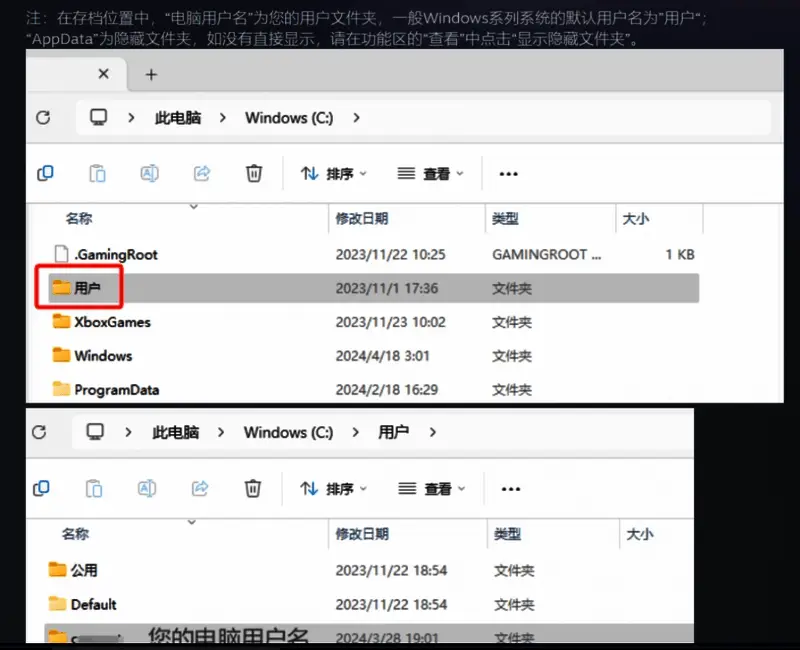Click the Refresh icon in the address bar
800x650 pixels.
(43, 117)
